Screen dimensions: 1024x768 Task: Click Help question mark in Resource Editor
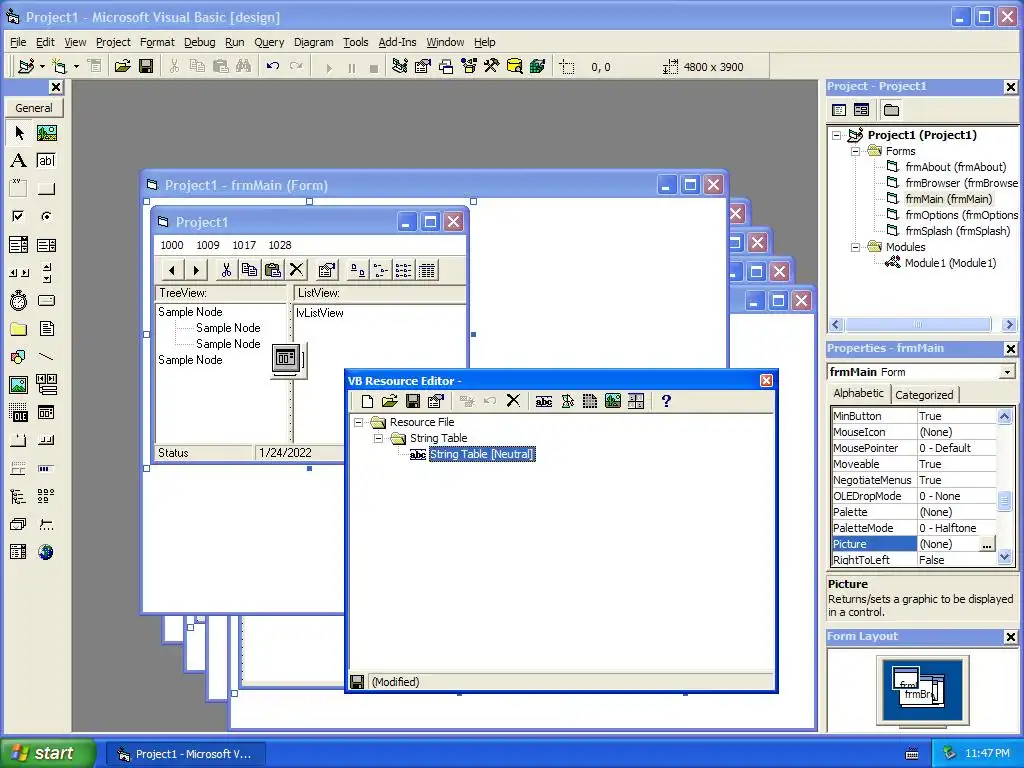coord(666,401)
